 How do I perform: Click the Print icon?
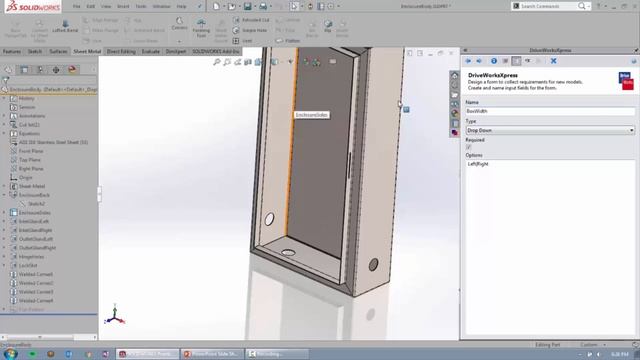click(x=263, y=6)
